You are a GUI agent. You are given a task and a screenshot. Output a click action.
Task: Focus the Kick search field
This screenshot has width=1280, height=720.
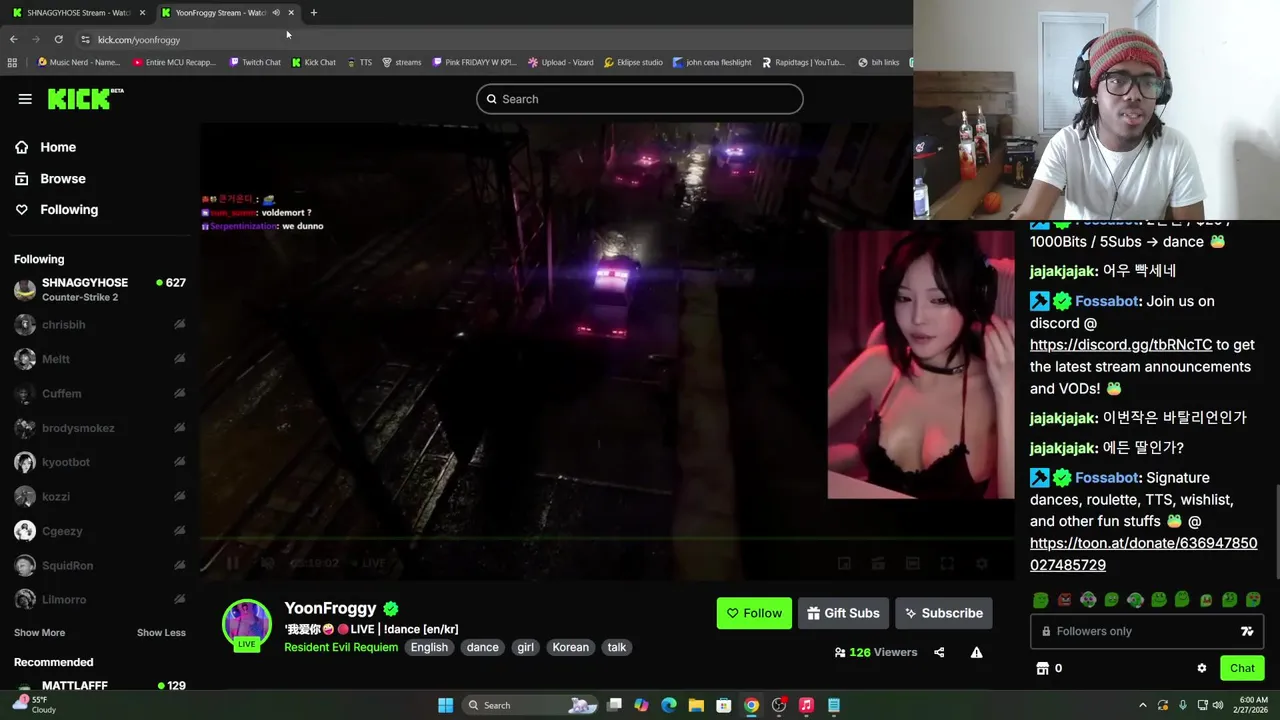[640, 99]
